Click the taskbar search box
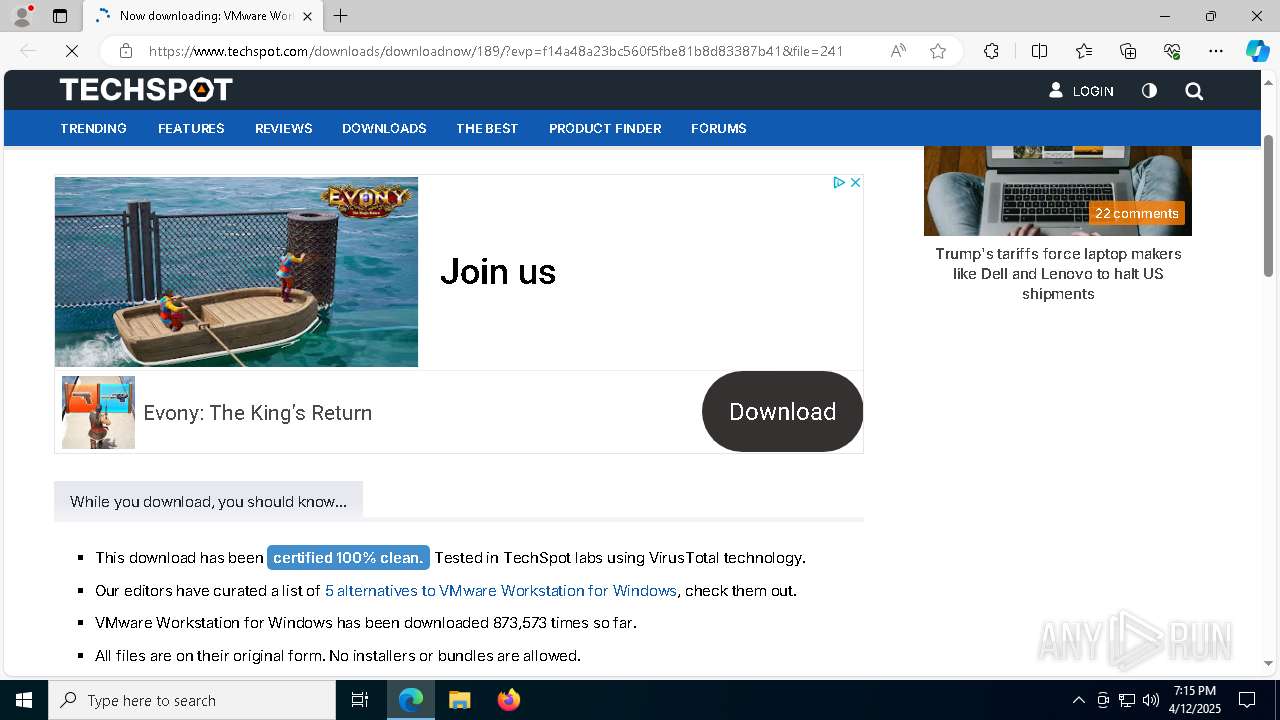This screenshot has height=720, width=1280. click(x=192, y=700)
